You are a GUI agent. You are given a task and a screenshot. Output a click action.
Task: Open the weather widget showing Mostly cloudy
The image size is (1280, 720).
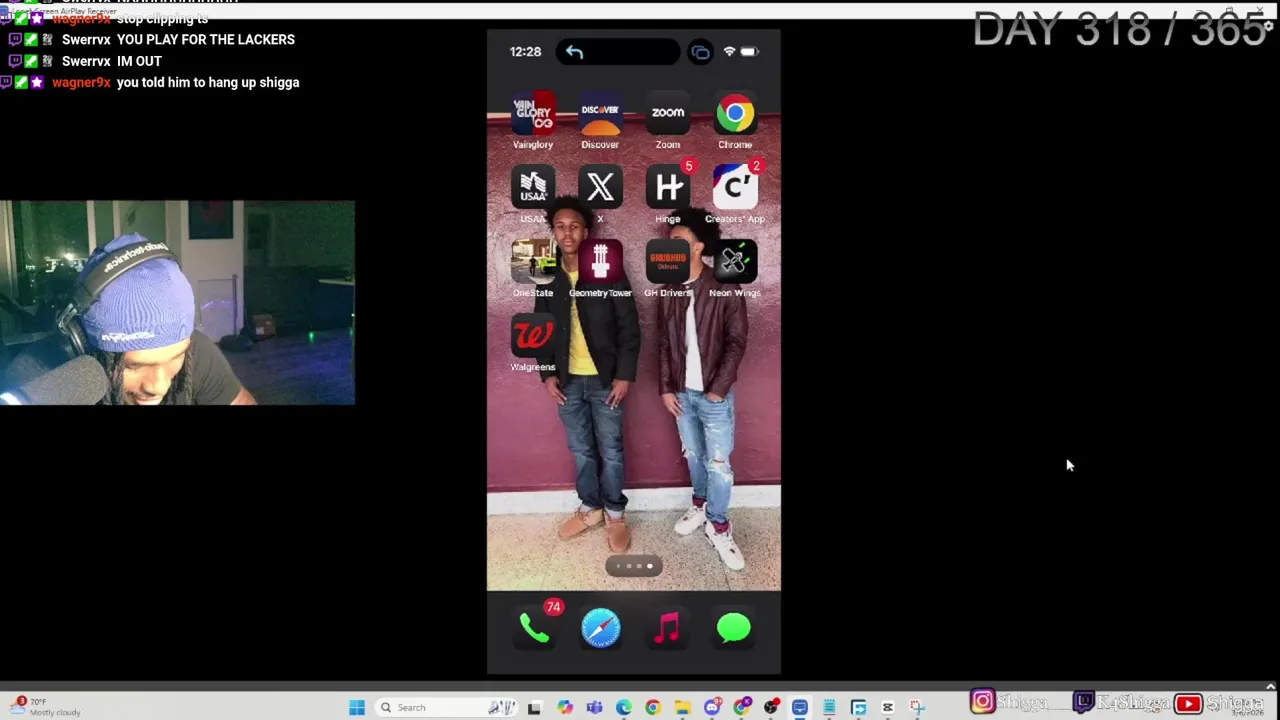[45, 707]
